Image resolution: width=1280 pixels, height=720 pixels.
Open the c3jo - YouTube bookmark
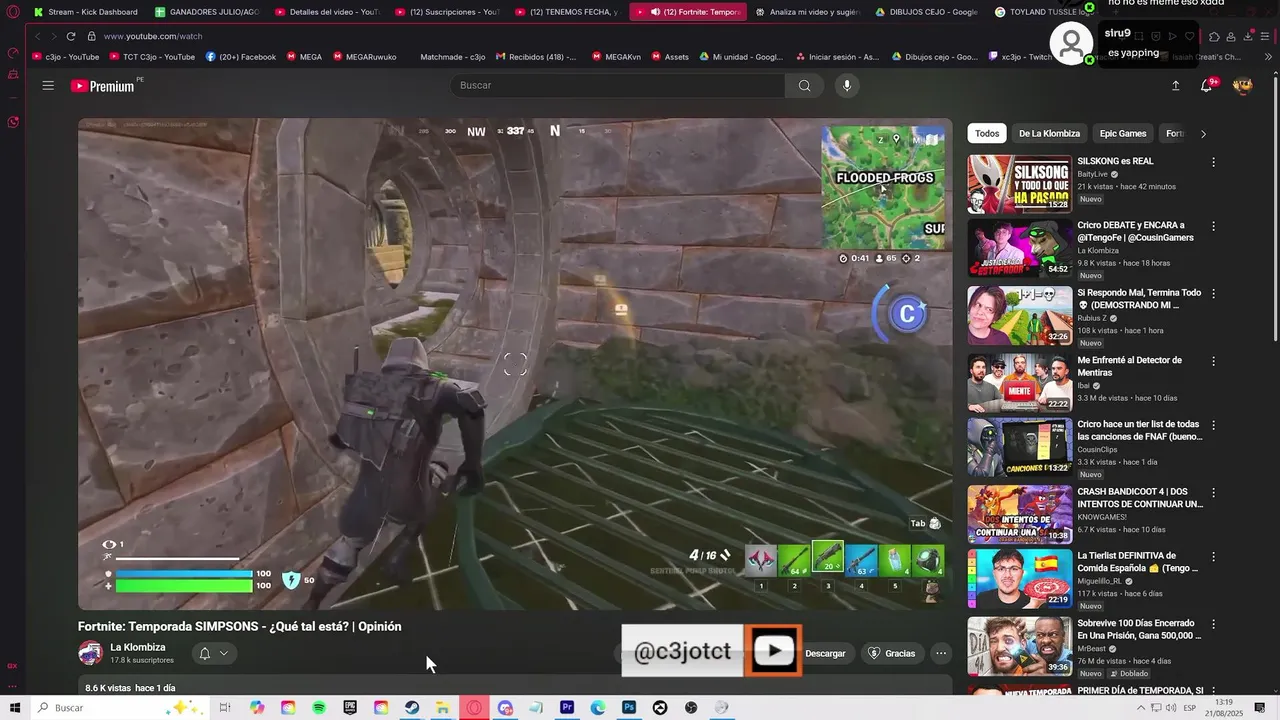click(66, 57)
